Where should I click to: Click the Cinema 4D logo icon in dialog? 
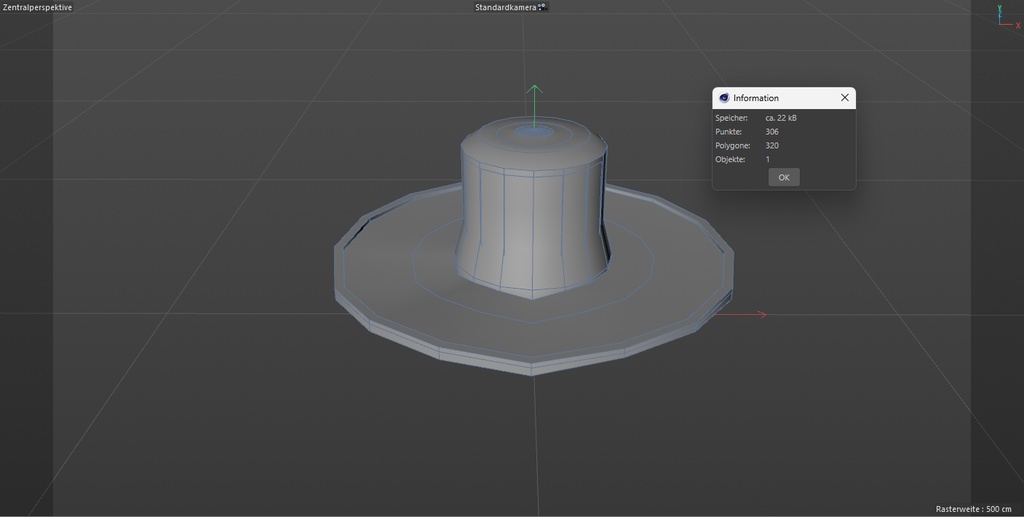(x=724, y=98)
